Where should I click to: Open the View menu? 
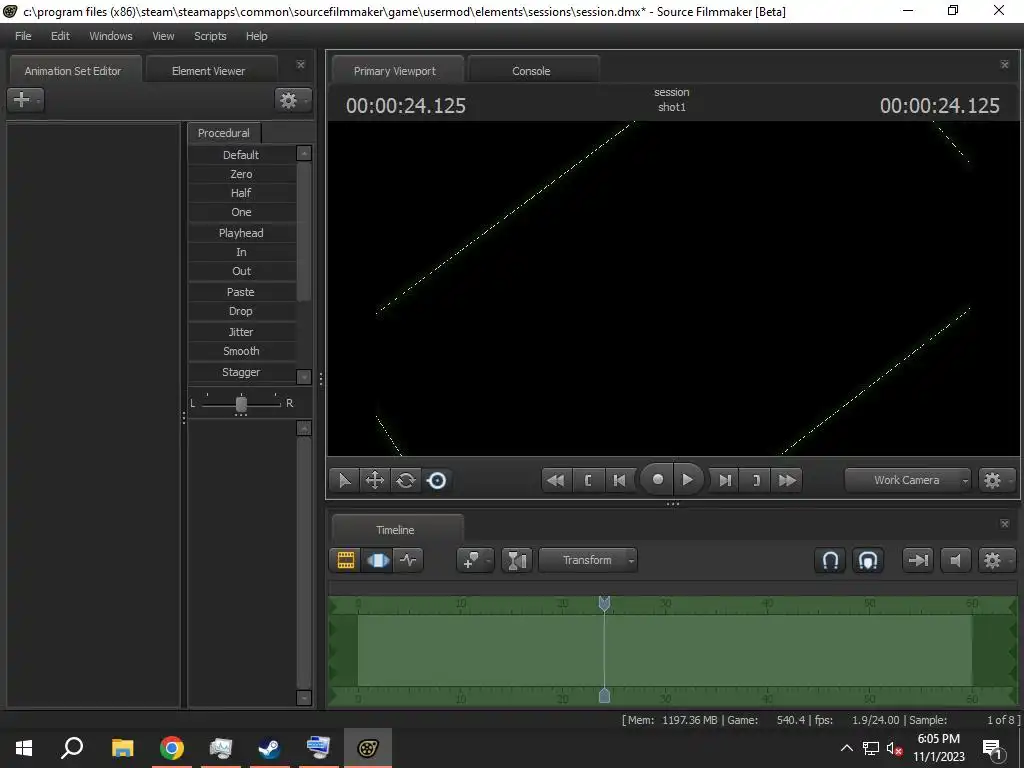point(163,36)
